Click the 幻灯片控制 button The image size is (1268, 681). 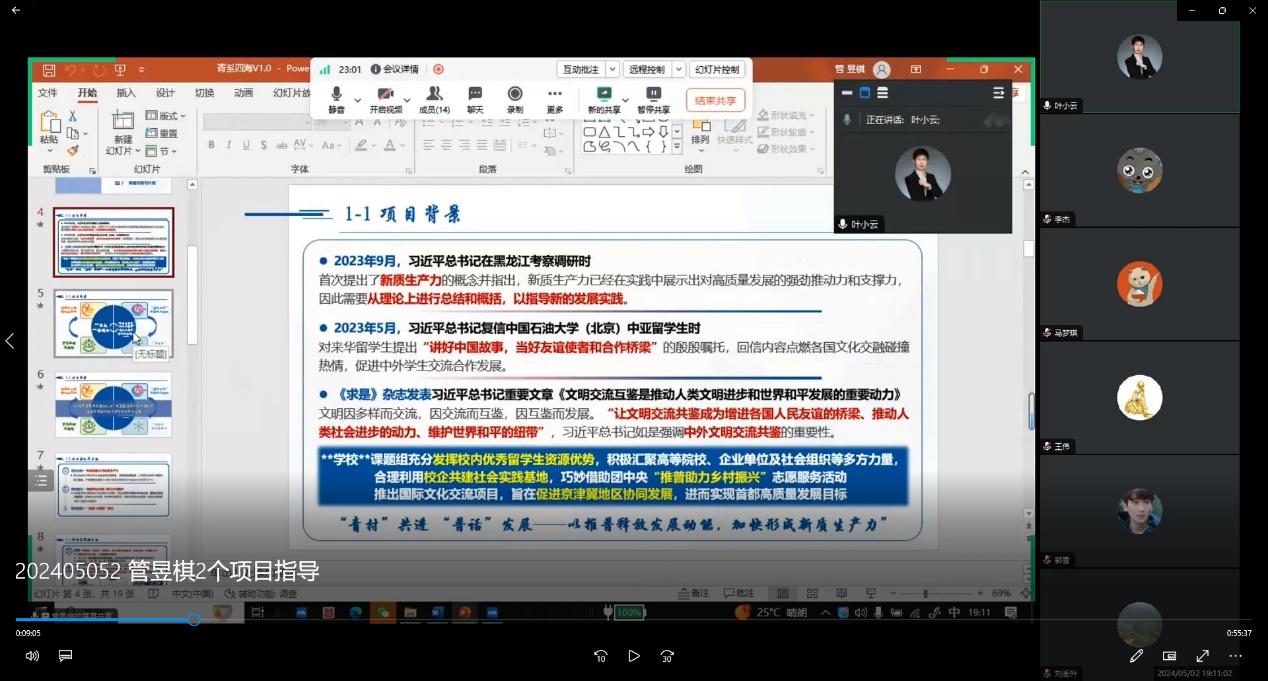point(717,70)
